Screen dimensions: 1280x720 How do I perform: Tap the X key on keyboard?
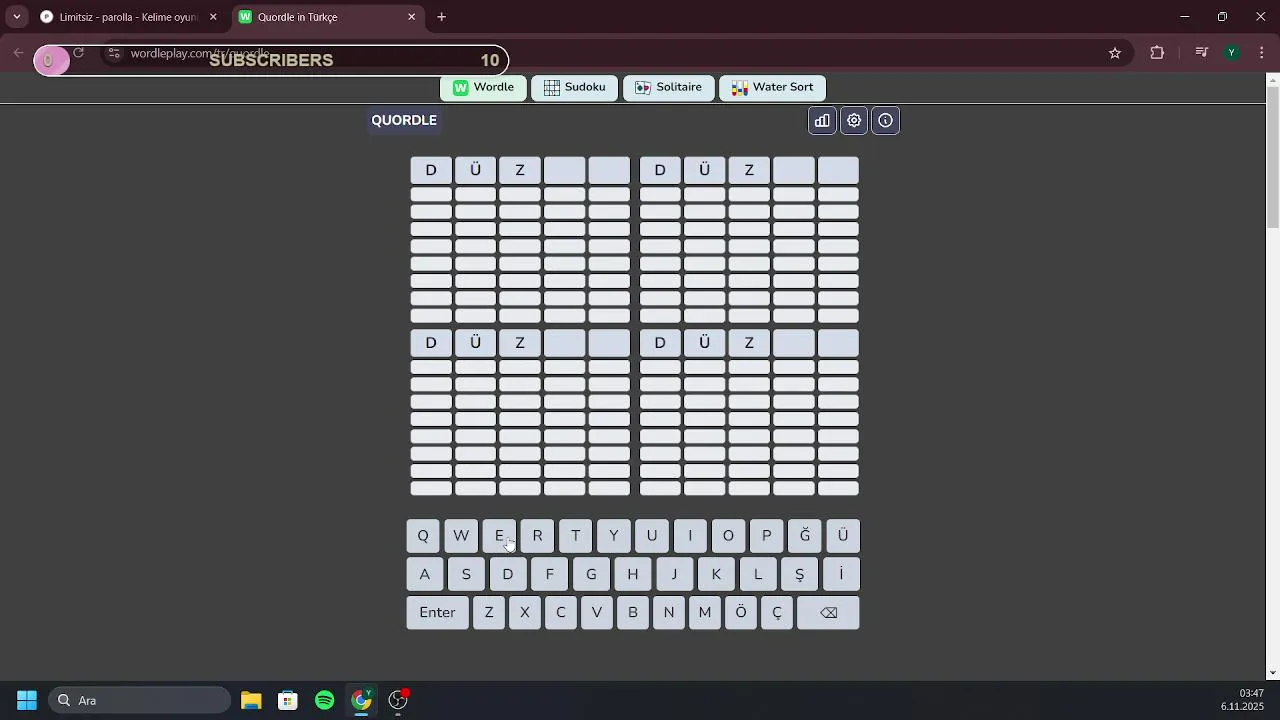pyautogui.click(x=525, y=613)
